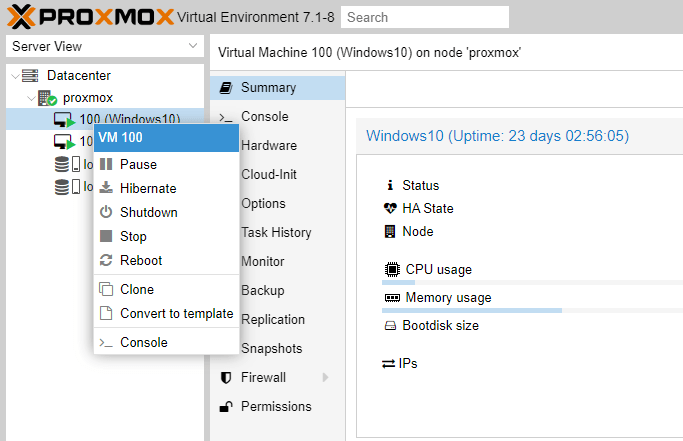Click the Memory usage progress bar
This screenshot has width=683, height=441.
point(532,311)
